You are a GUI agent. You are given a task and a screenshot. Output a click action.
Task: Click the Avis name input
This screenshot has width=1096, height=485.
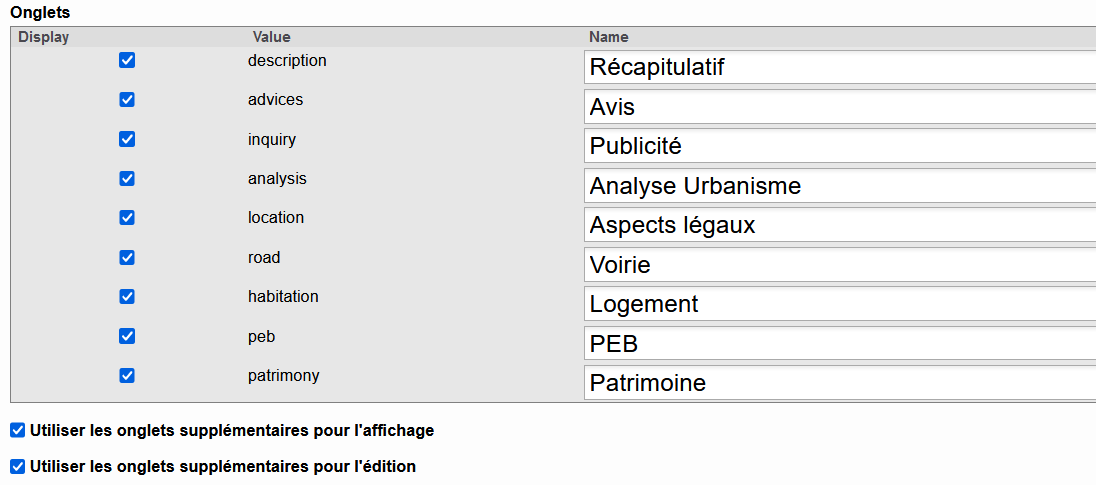pos(839,107)
